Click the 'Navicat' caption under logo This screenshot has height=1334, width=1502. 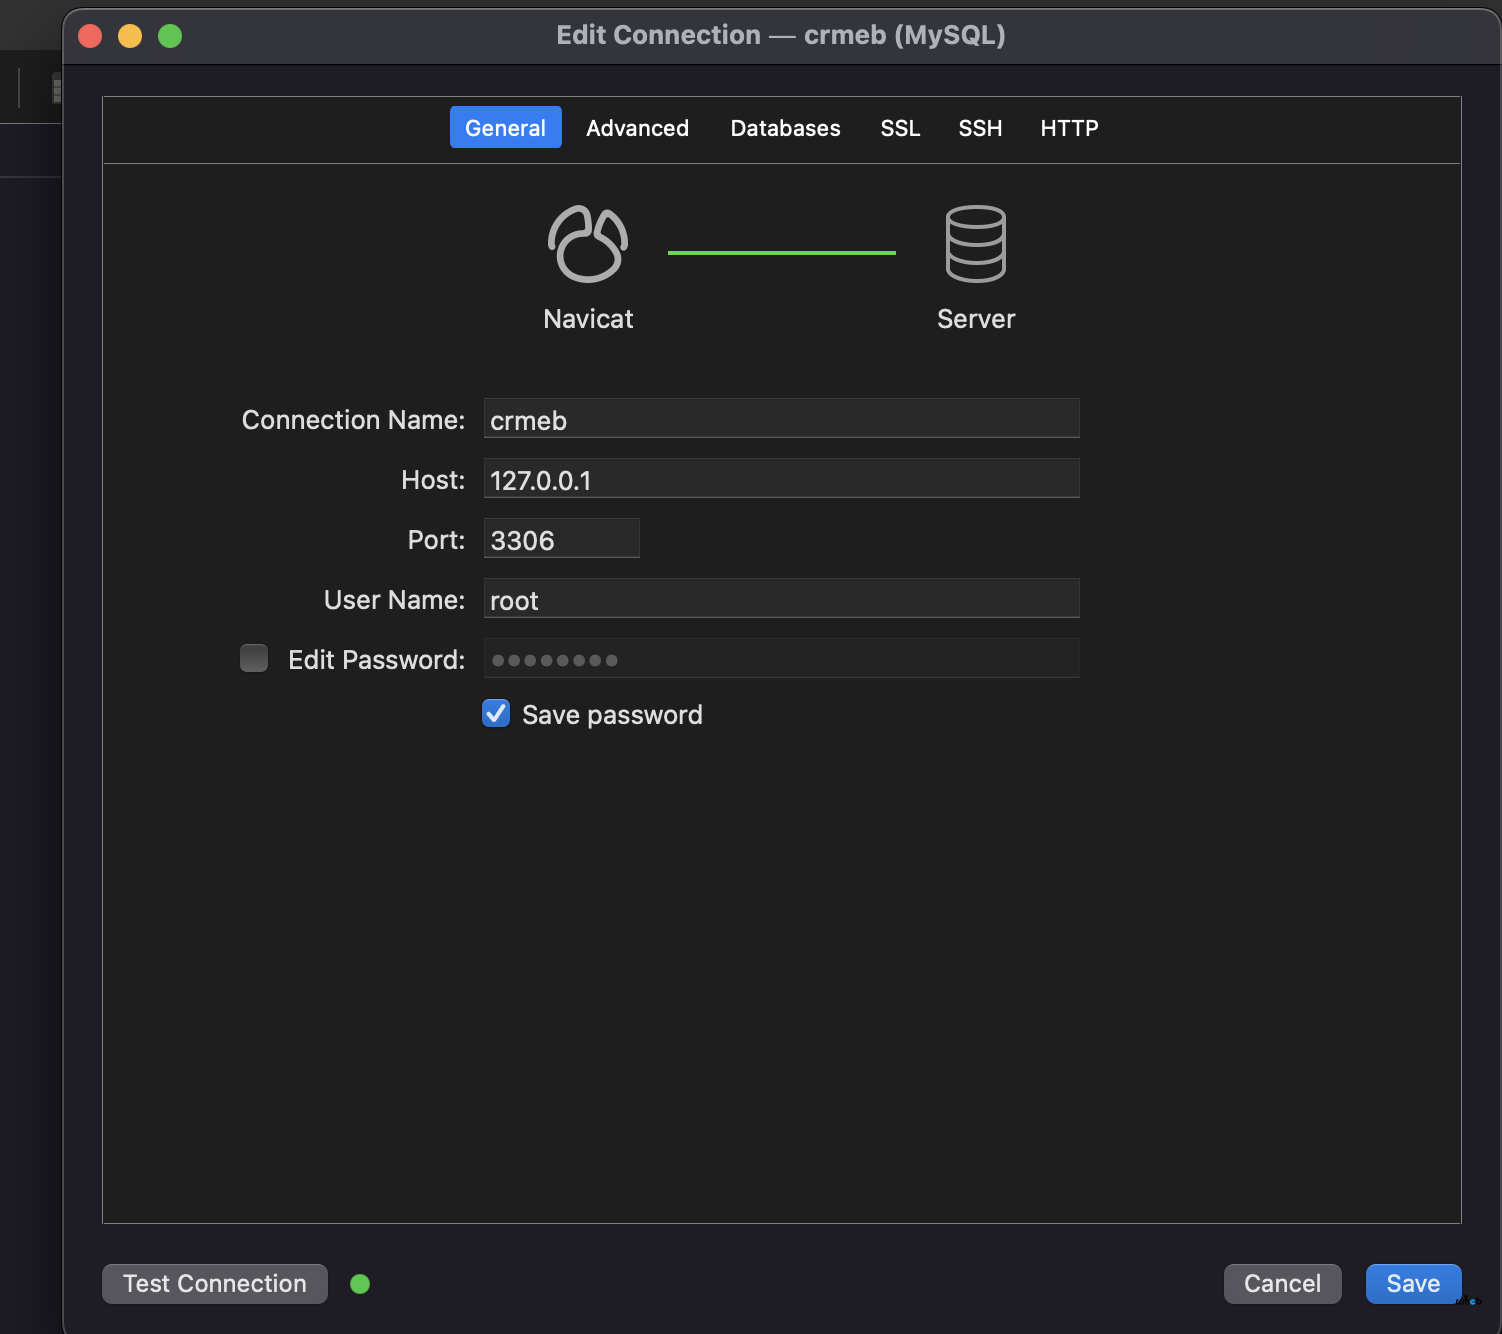(x=588, y=319)
